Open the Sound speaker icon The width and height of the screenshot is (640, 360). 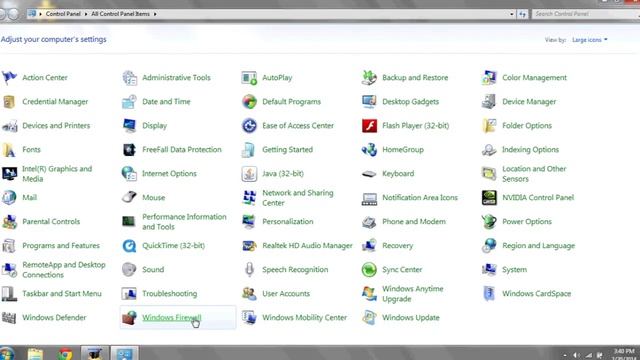coord(129,269)
